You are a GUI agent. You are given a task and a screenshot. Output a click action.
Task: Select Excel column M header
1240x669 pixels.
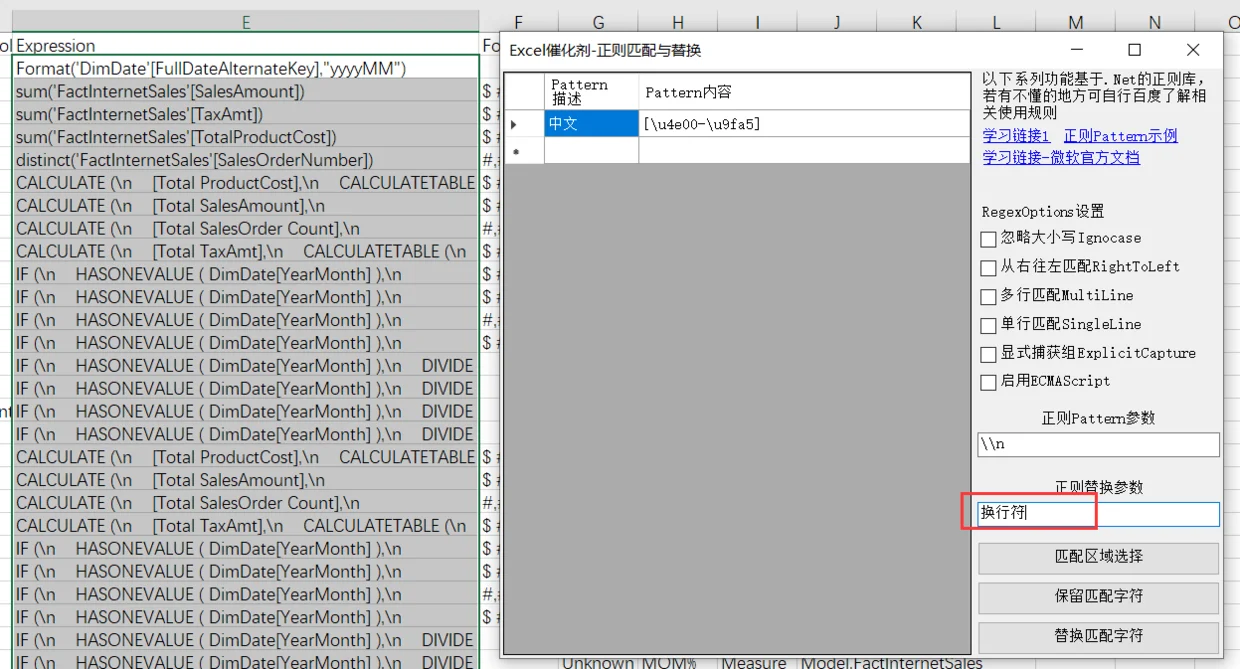click(x=1075, y=22)
